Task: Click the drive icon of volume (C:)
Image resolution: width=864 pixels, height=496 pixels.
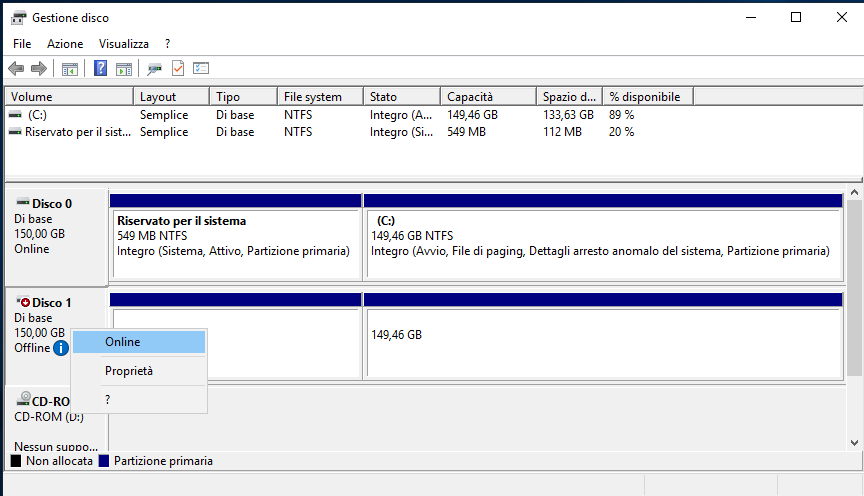Action: 15,115
